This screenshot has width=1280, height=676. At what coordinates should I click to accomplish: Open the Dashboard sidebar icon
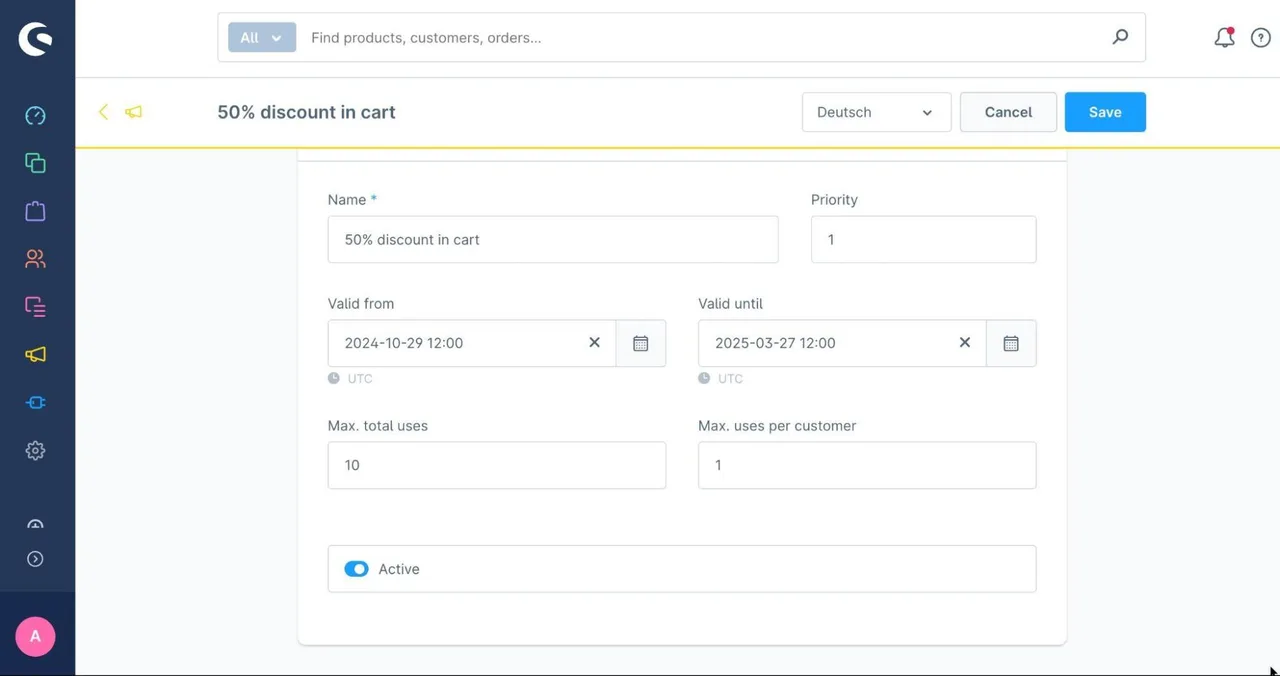coord(35,115)
